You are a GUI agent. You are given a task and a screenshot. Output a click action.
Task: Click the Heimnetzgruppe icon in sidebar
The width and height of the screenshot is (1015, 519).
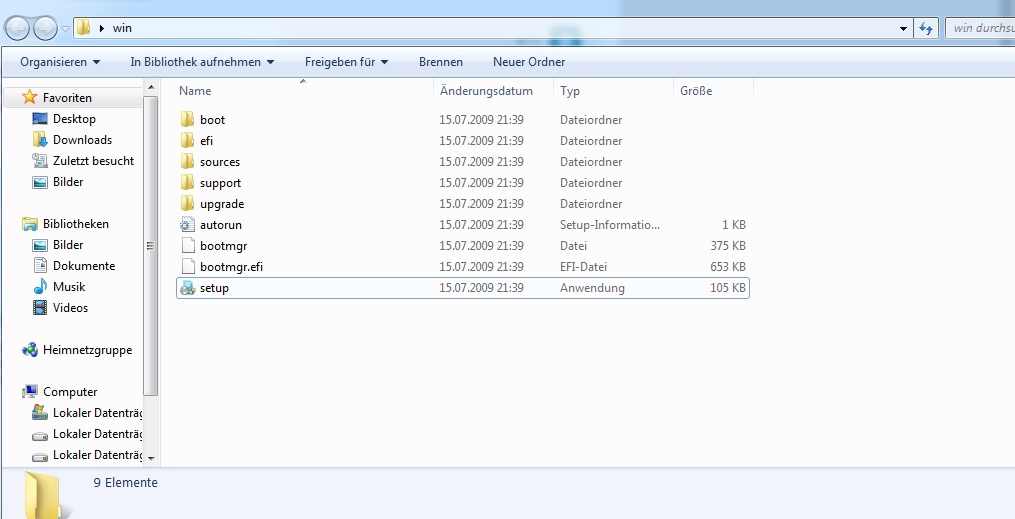30,350
